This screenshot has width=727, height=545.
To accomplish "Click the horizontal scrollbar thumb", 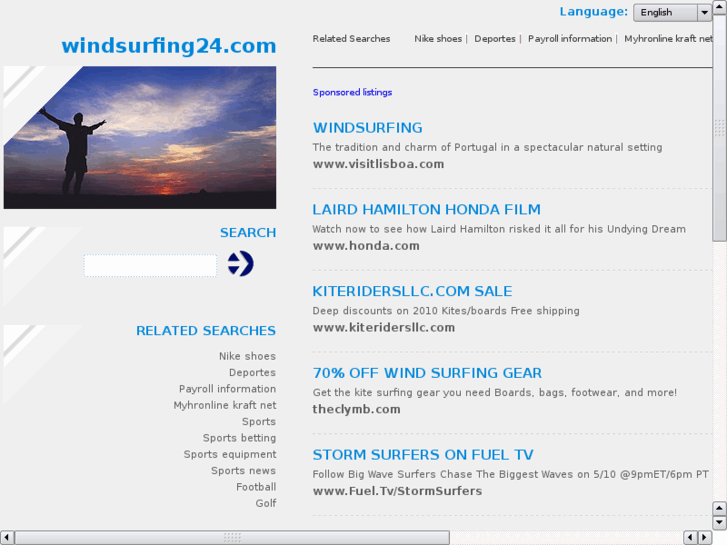I will (x=232, y=538).
